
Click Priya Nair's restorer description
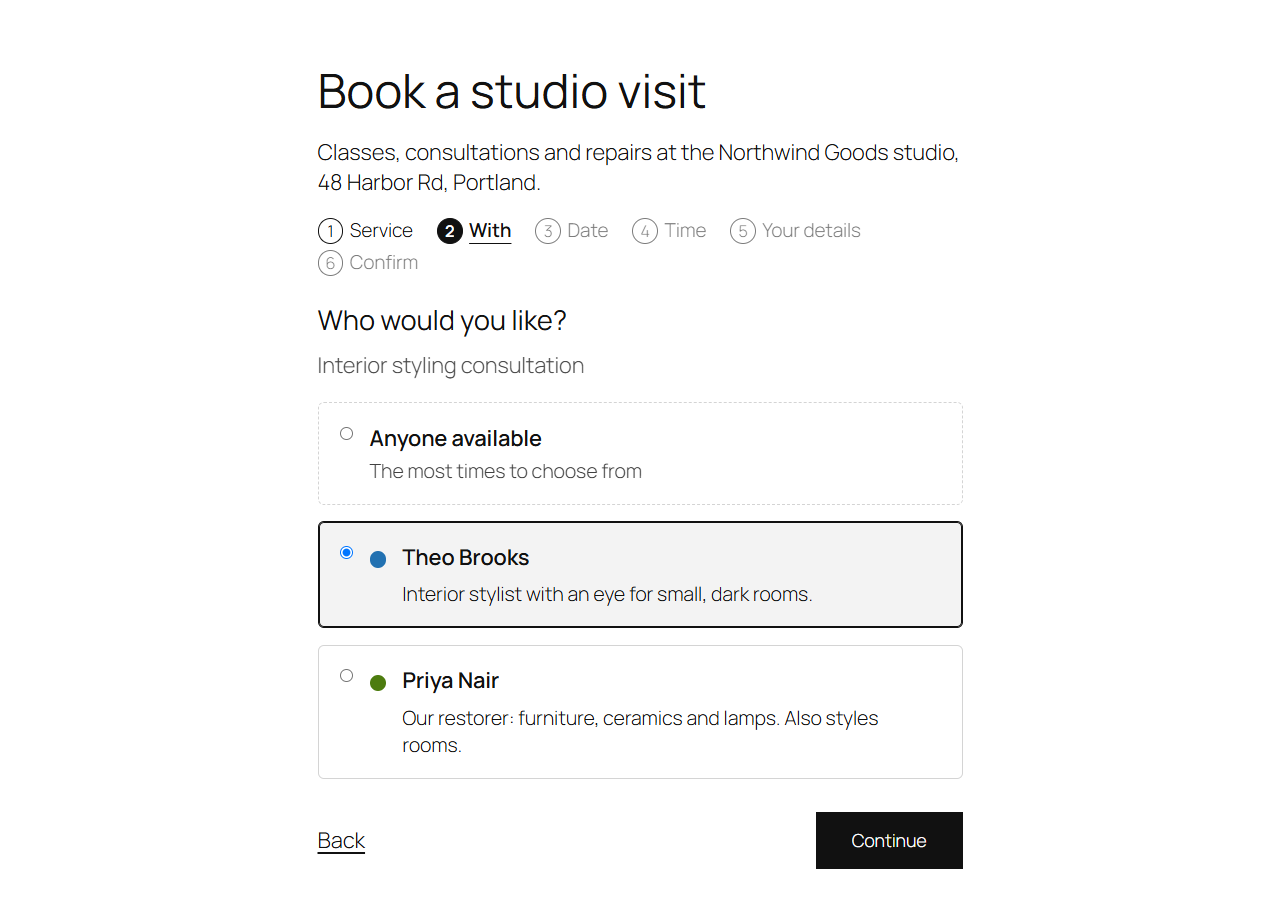640,732
